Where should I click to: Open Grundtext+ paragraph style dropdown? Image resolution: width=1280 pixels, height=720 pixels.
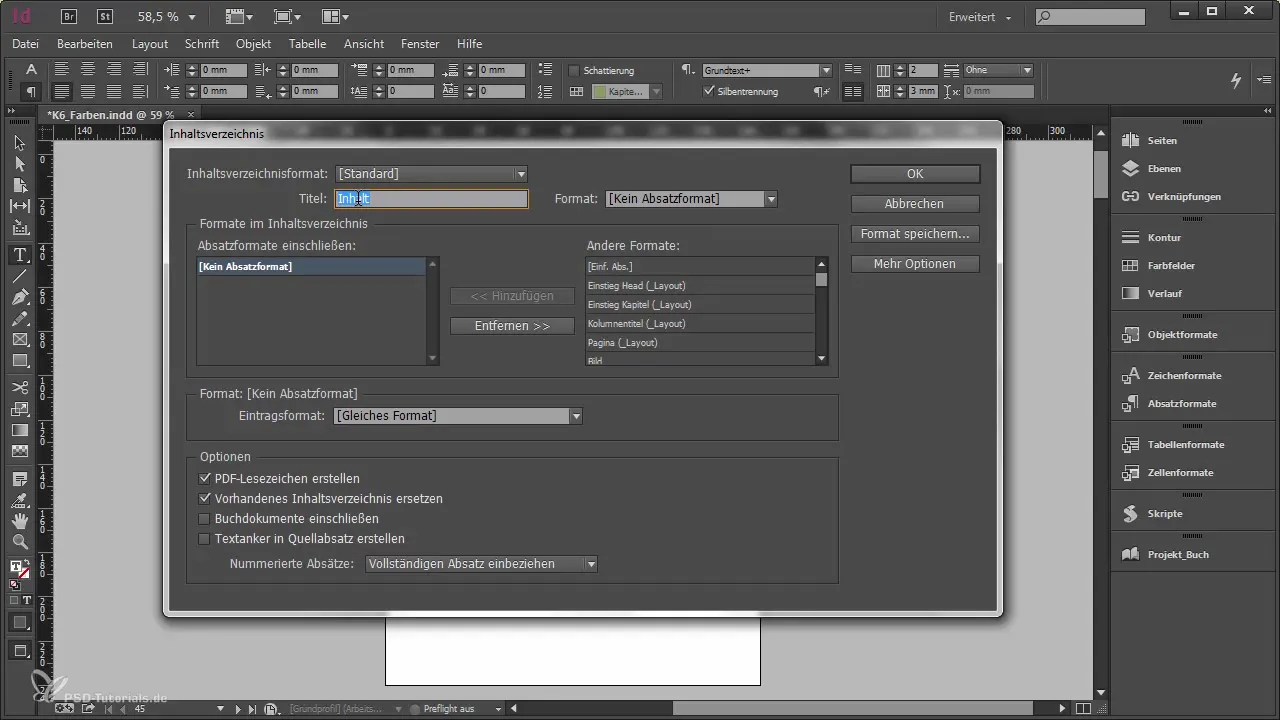pos(767,71)
